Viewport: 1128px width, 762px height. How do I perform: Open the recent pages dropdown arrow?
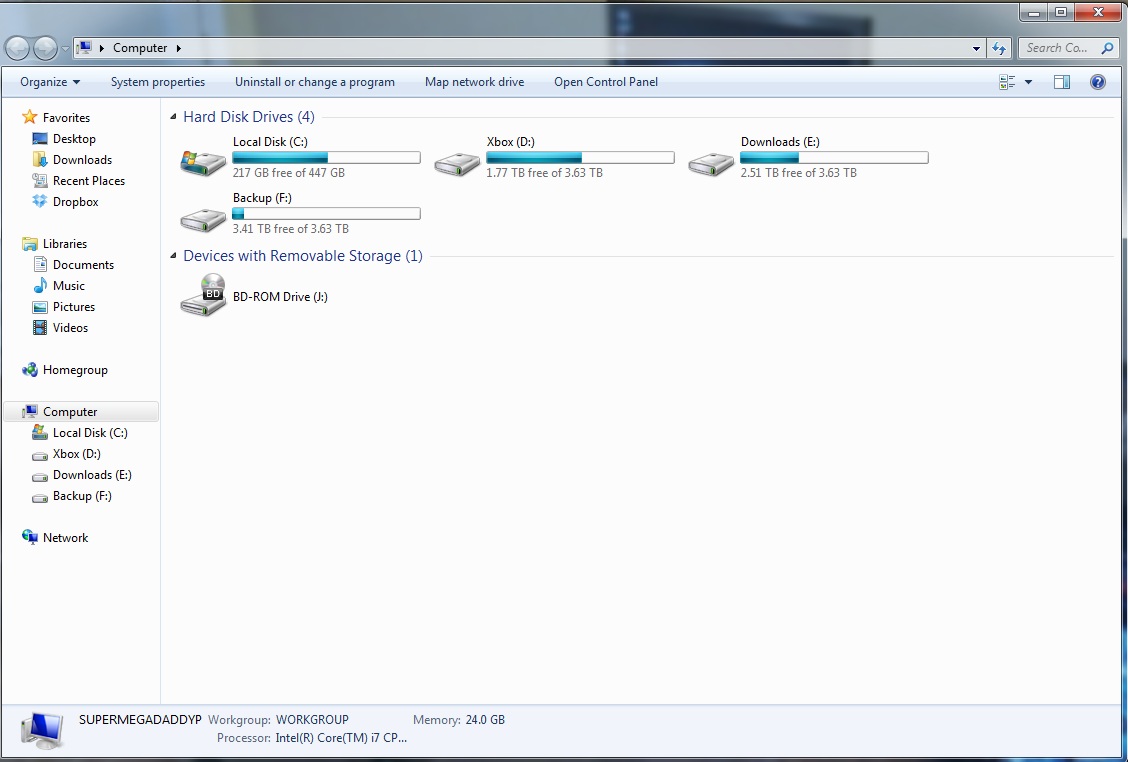(65, 48)
